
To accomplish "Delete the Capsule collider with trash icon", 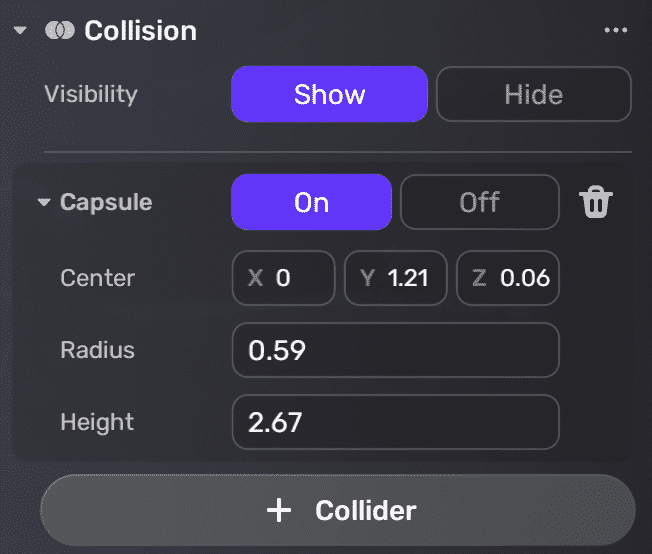I will click(x=596, y=203).
